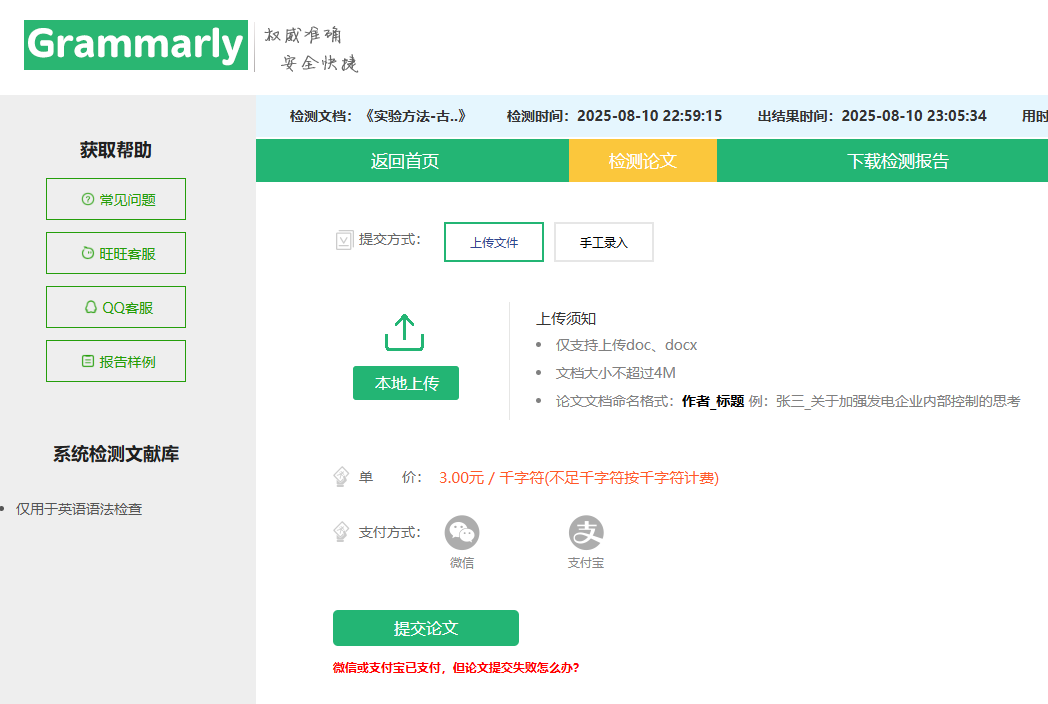Image resolution: width=1048 pixels, height=704 pixels.
Task: Click detected document name 《实验方法-古..》
Action: click(415, 116)
